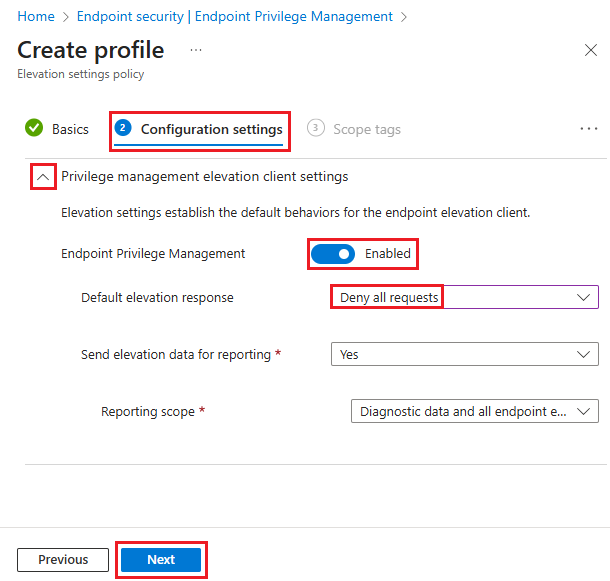Collapse Privilege management elevation client settings section
Screen dimensions: 610x581
(x=43, y=176)
